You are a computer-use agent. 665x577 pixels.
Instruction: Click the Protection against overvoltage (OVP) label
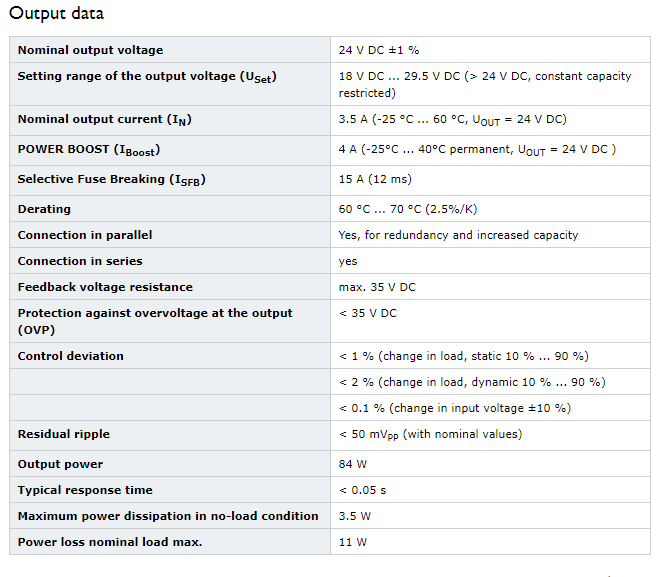point(155,321)
